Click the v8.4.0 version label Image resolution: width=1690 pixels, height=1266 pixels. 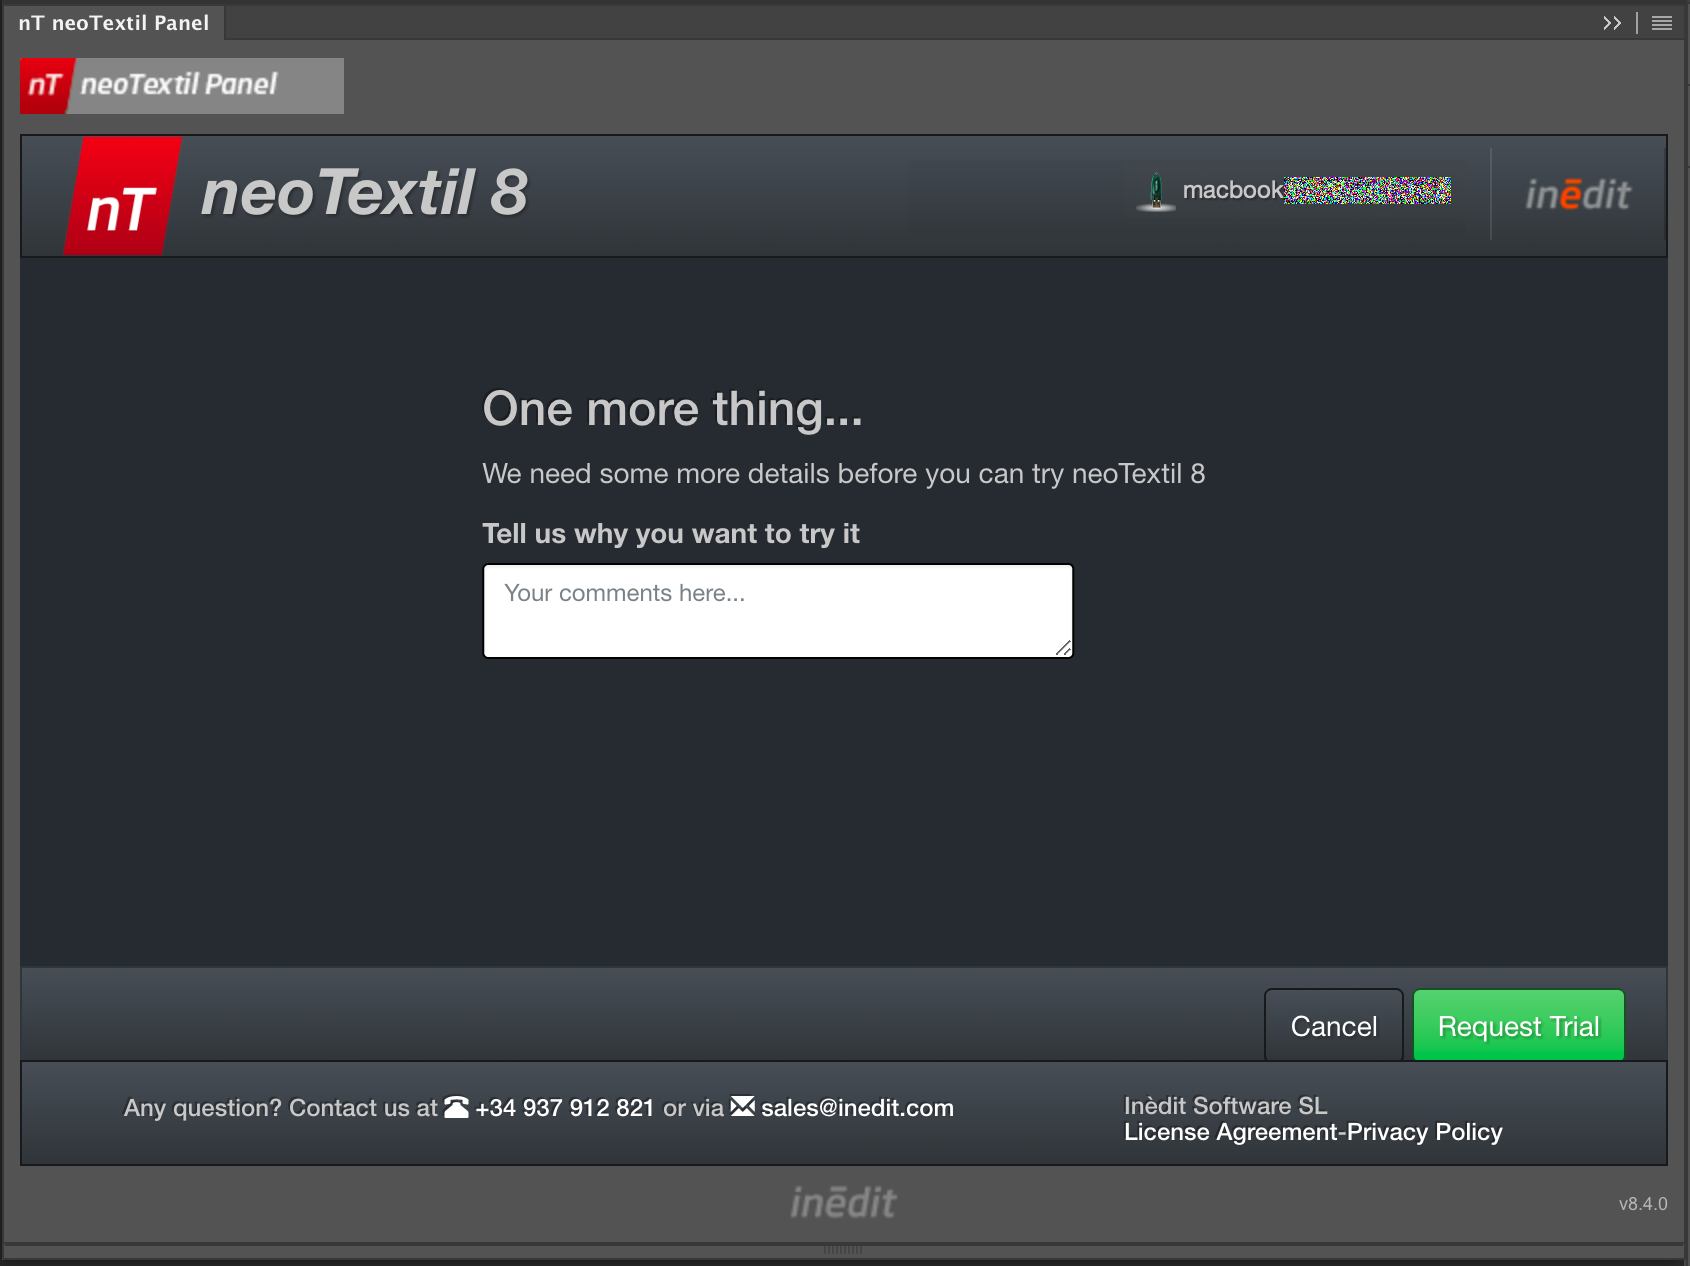[x=1643, y=1204]
